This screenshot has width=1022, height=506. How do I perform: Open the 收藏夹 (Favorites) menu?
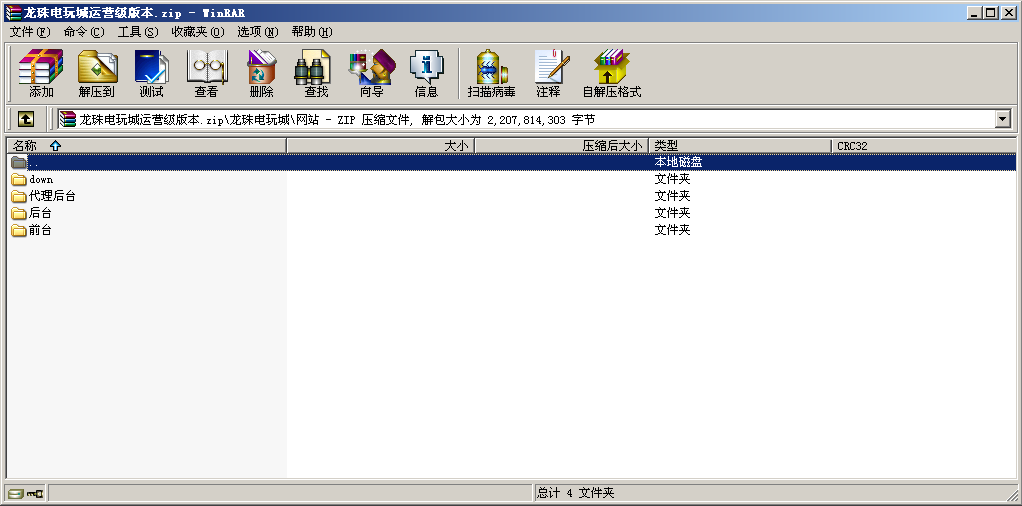197,31
